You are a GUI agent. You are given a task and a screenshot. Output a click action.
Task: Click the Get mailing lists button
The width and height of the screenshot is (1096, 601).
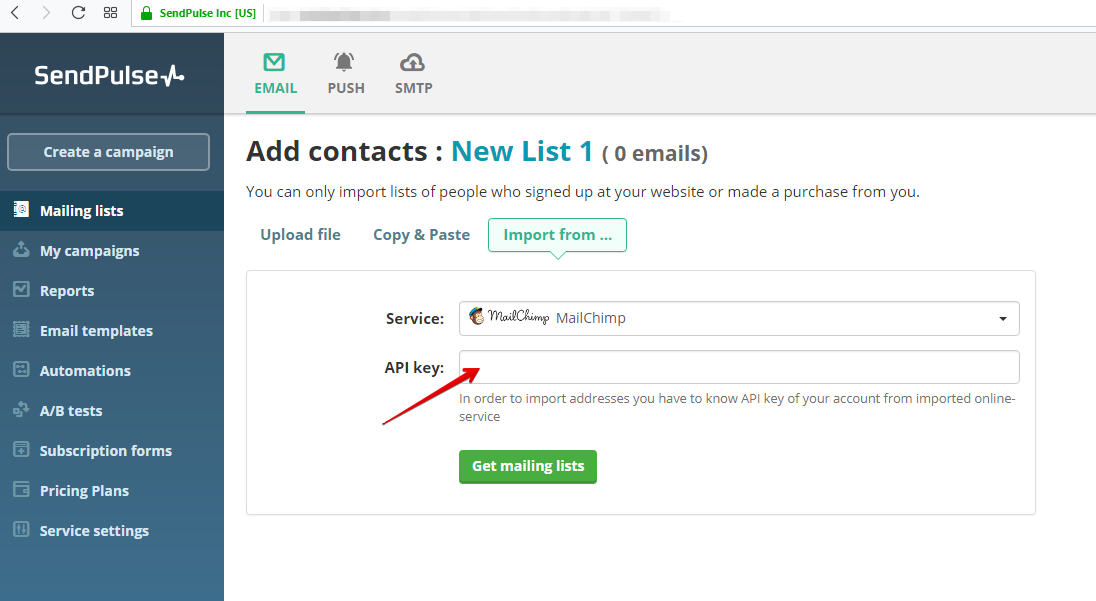[528, 466]
